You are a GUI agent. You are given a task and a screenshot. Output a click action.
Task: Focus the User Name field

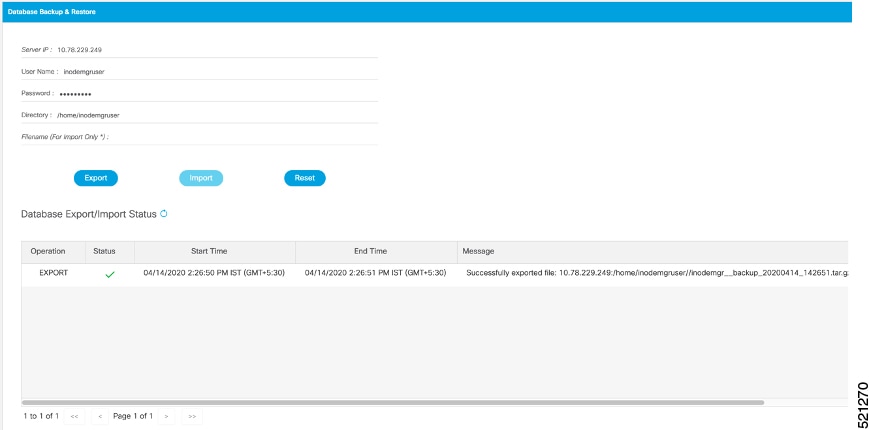pos(200,71)
